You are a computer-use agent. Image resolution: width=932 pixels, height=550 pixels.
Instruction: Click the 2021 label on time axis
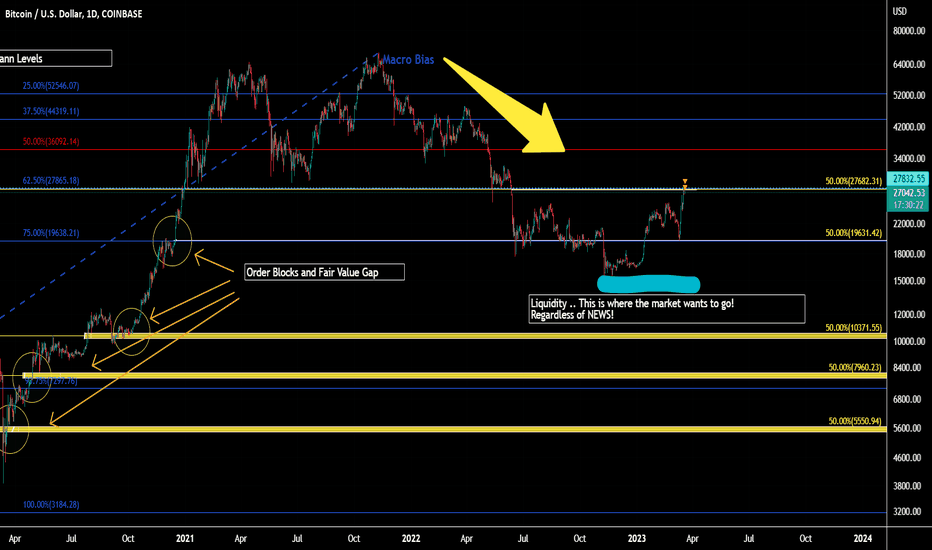point(185,538)
